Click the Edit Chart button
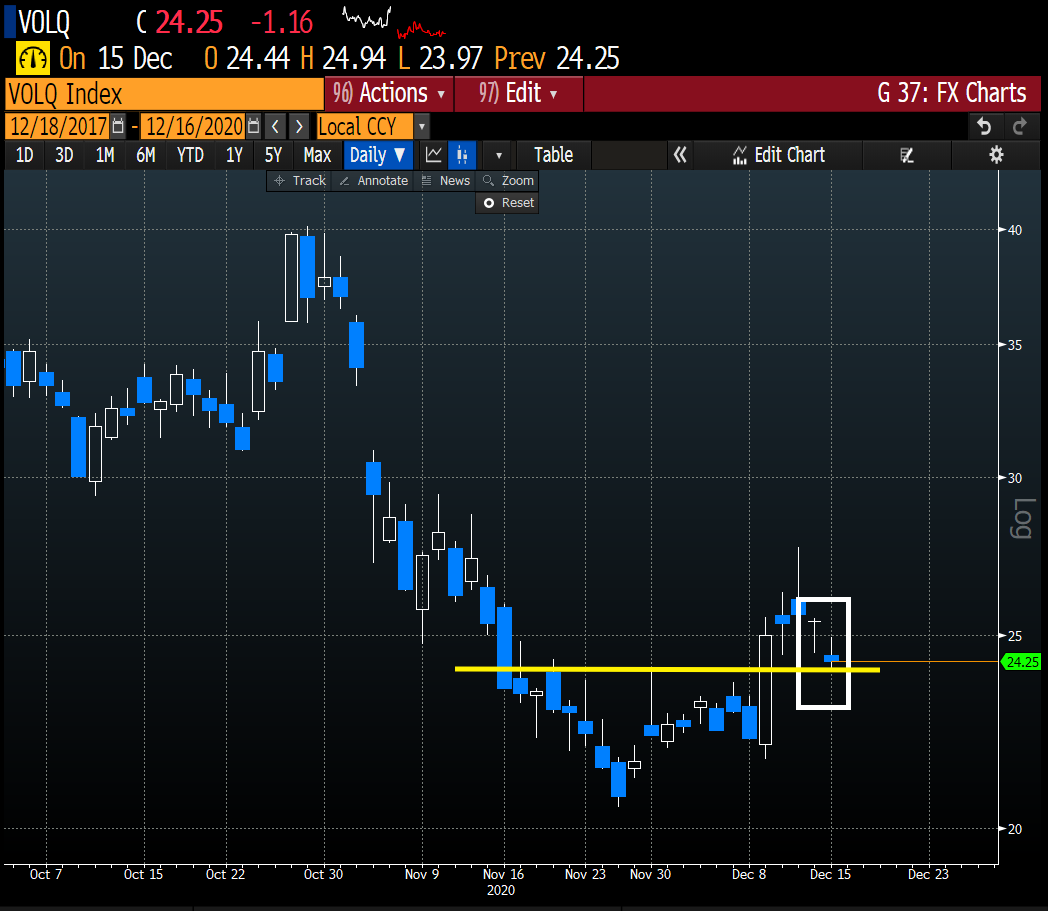This screenshot has width=1048, height=911. 779,155
